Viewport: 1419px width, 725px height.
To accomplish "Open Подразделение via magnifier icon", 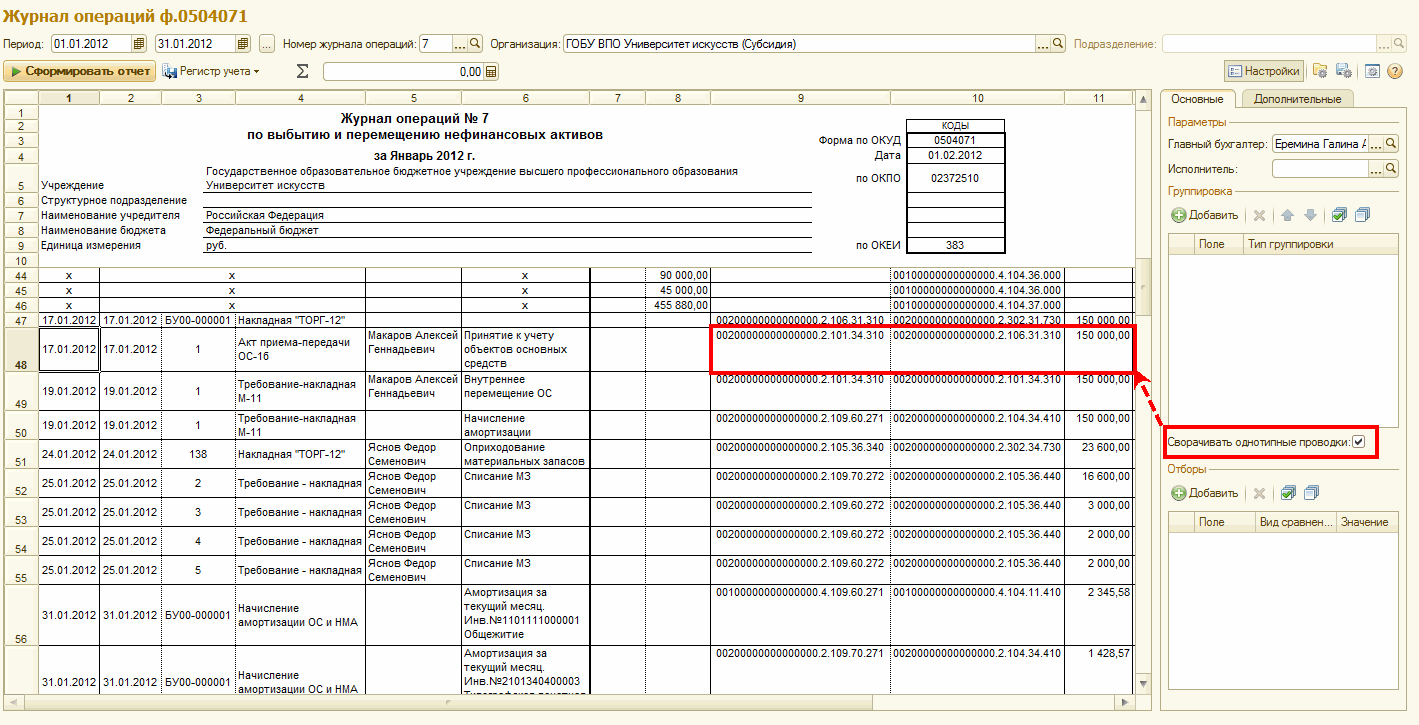I will (1400, 44).
